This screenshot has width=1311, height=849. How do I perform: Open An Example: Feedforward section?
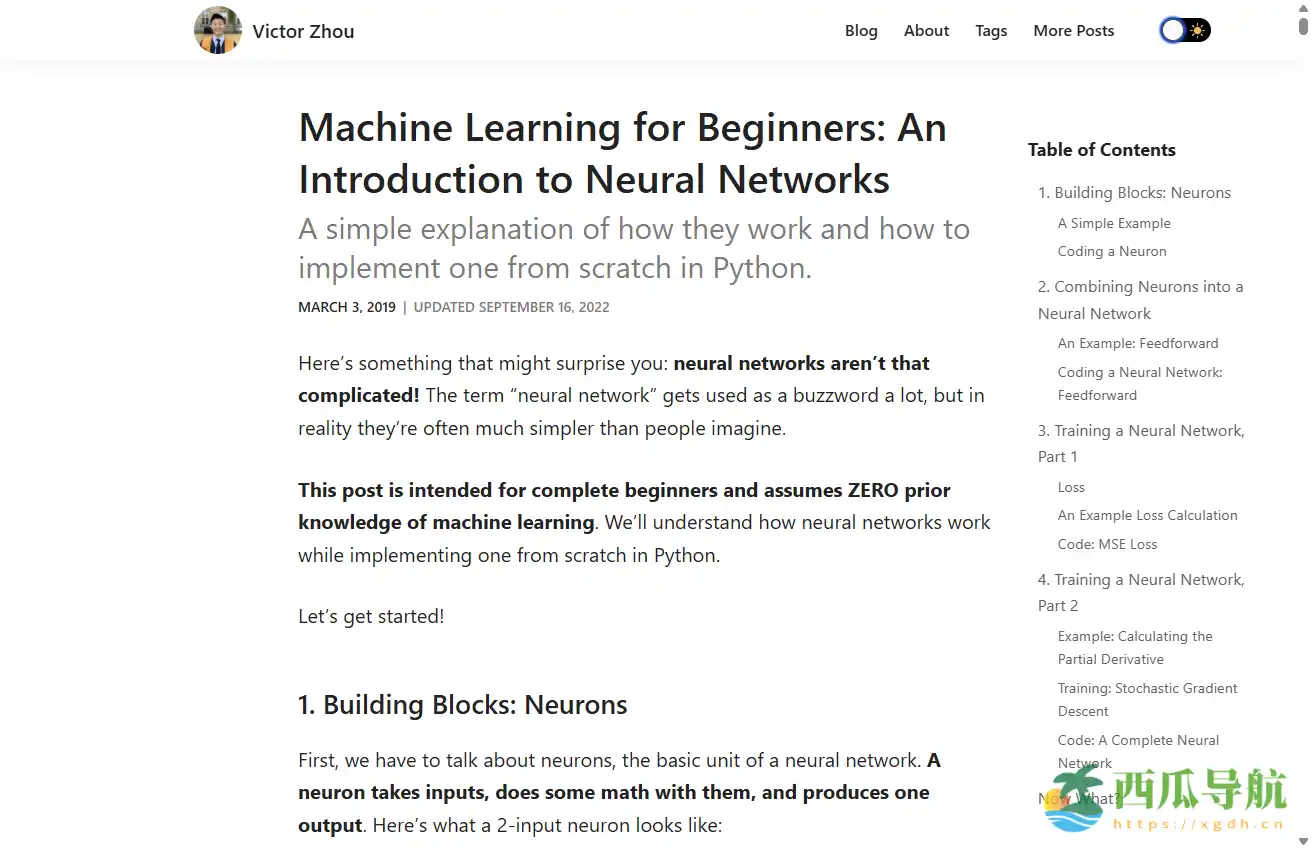(1138, 343)
